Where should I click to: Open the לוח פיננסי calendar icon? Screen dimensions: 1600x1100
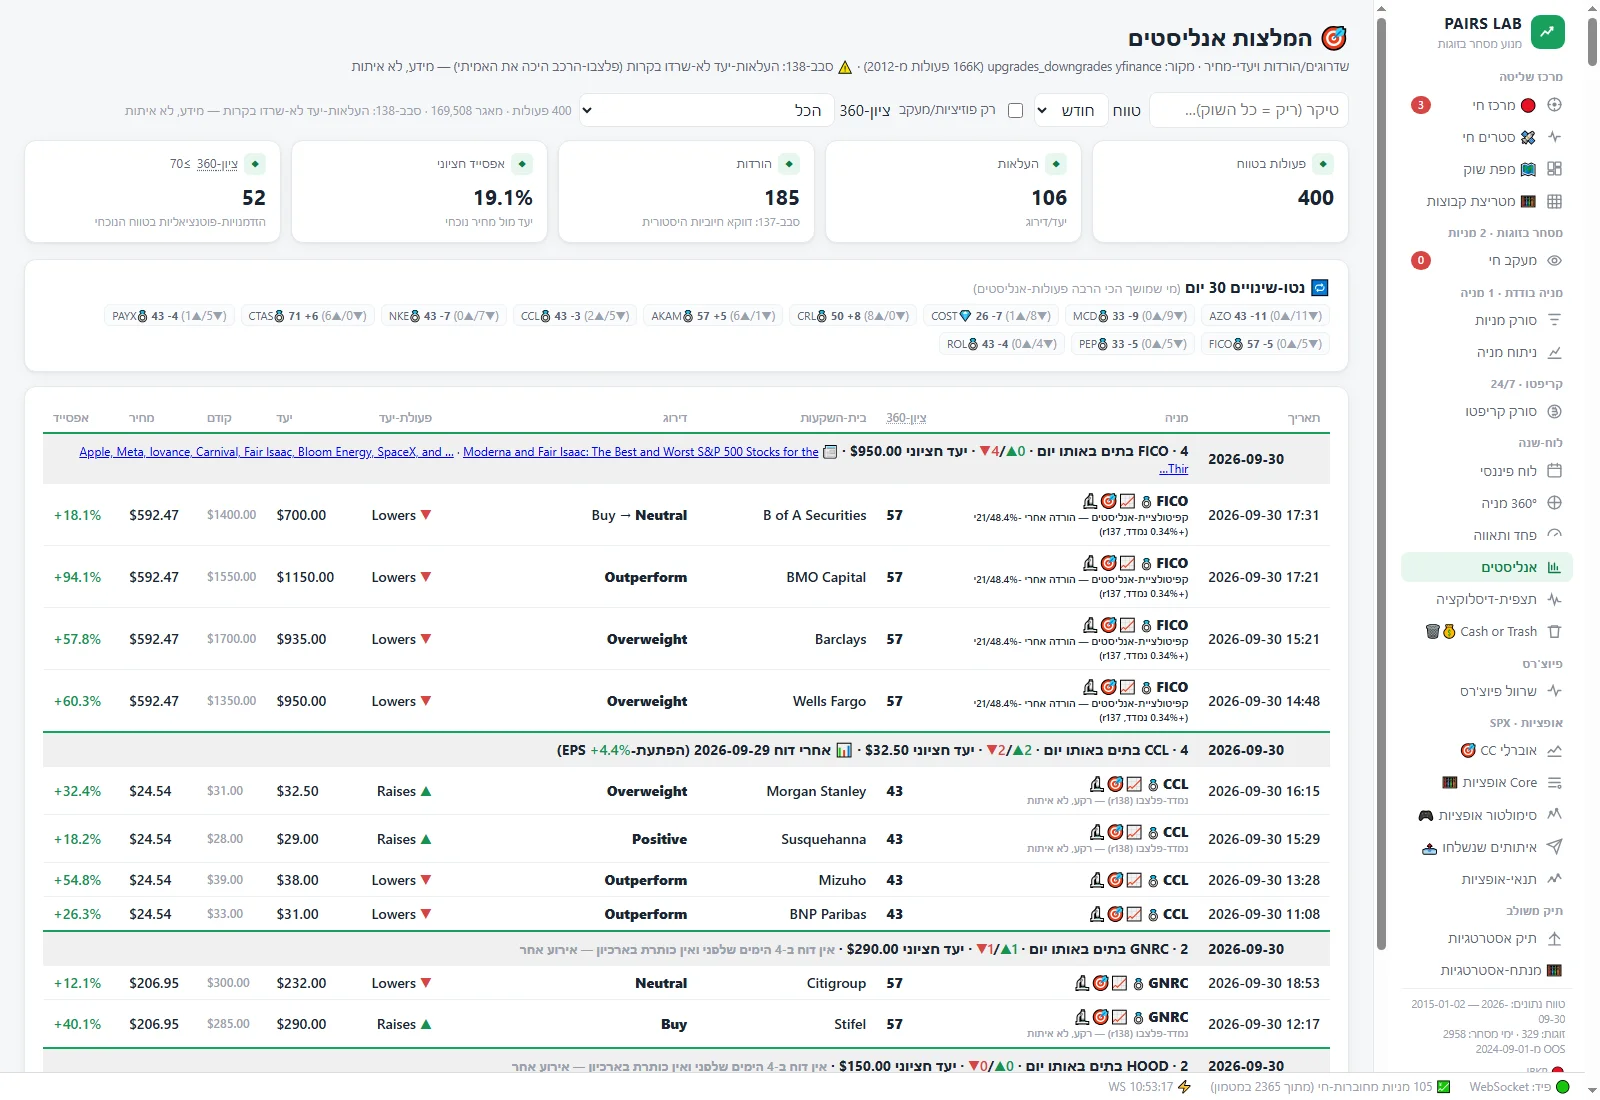[x=1554, y=470]
